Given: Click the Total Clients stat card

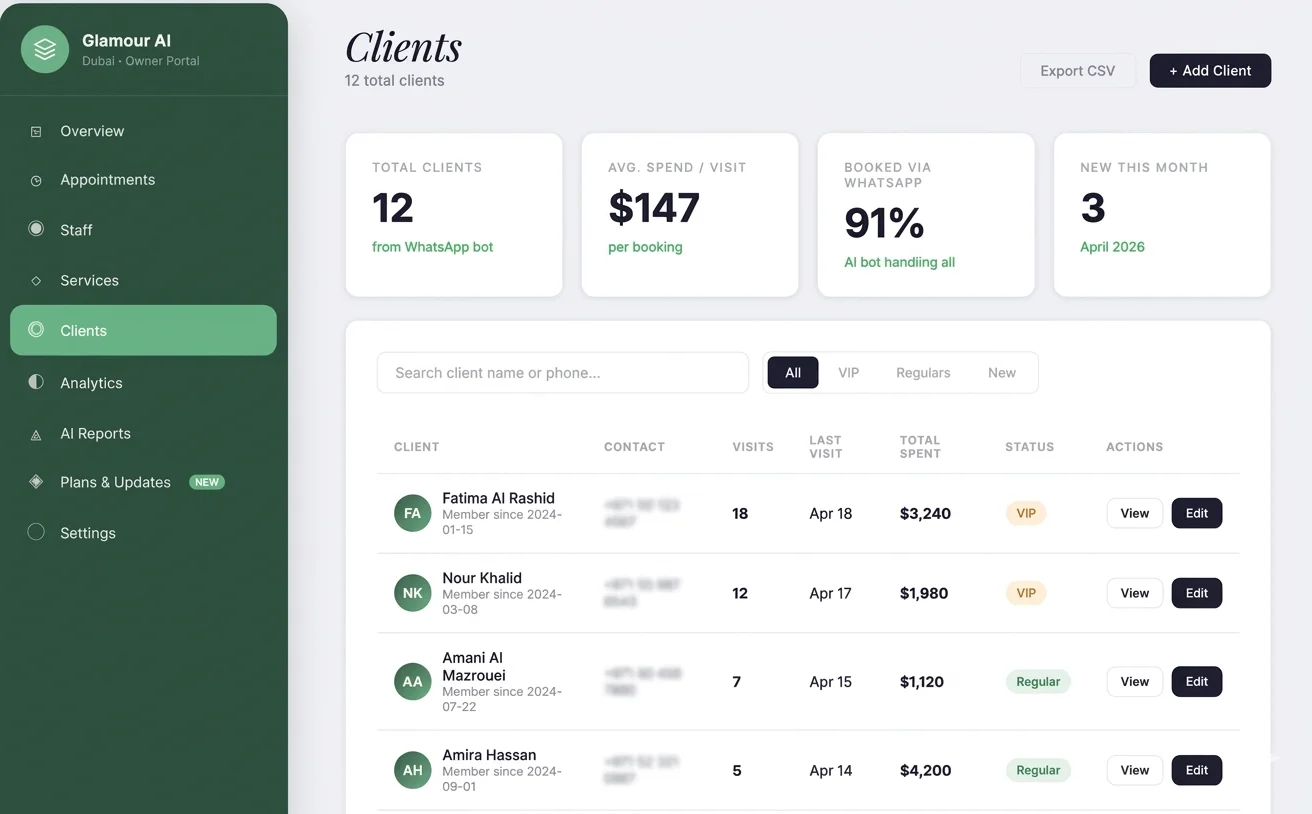Looking at the screenshot, I should (454, 215).
